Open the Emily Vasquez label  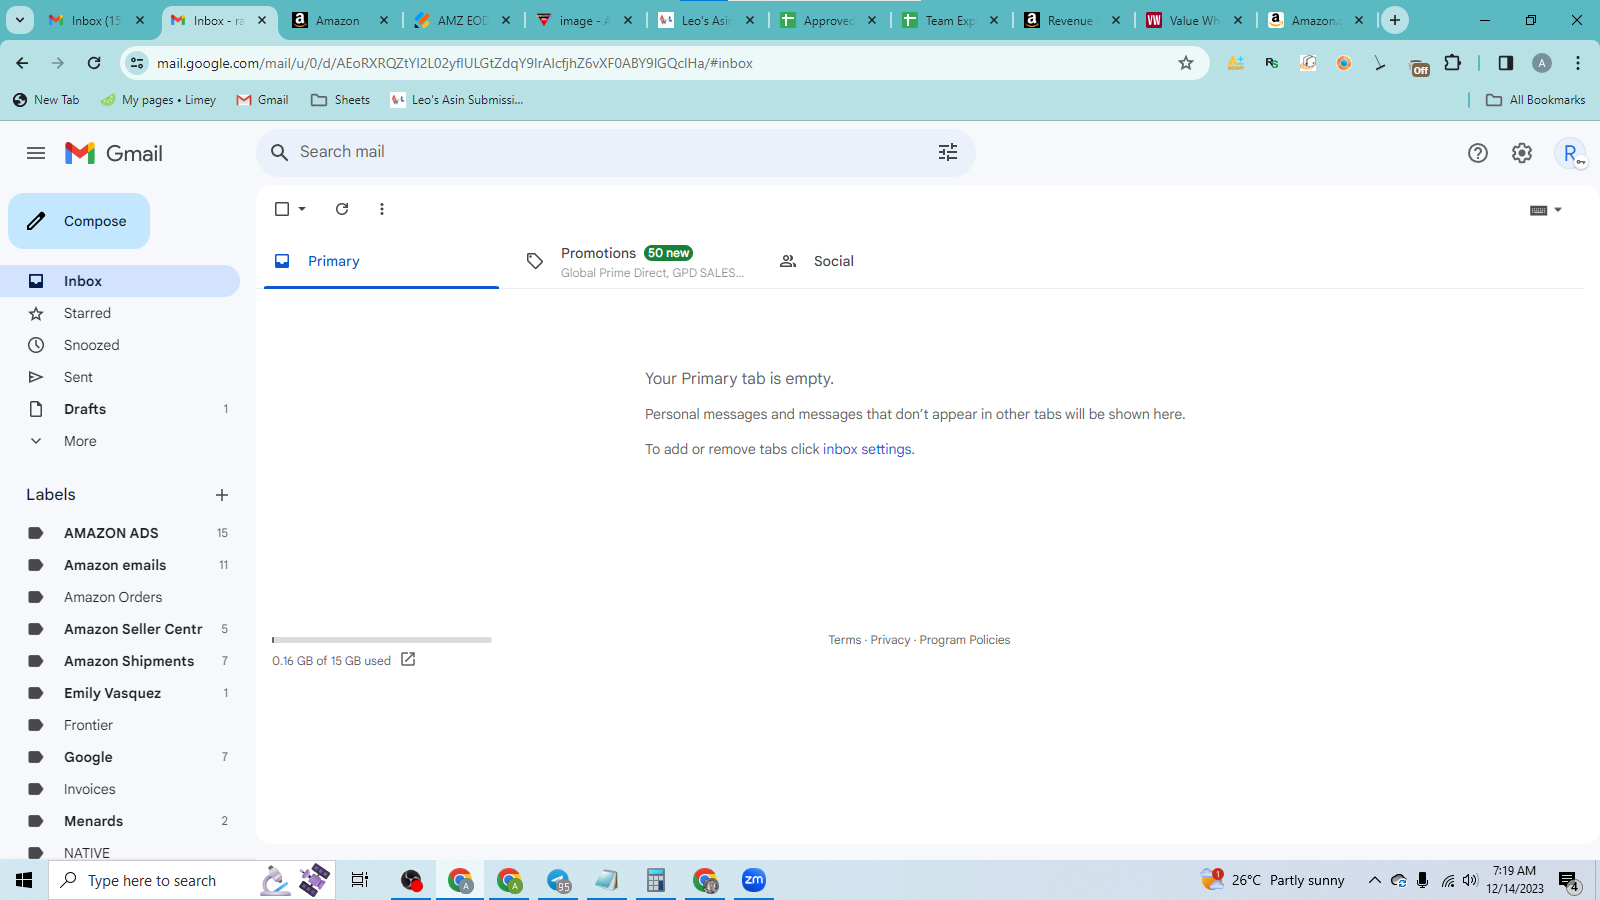tap(120, 693)
